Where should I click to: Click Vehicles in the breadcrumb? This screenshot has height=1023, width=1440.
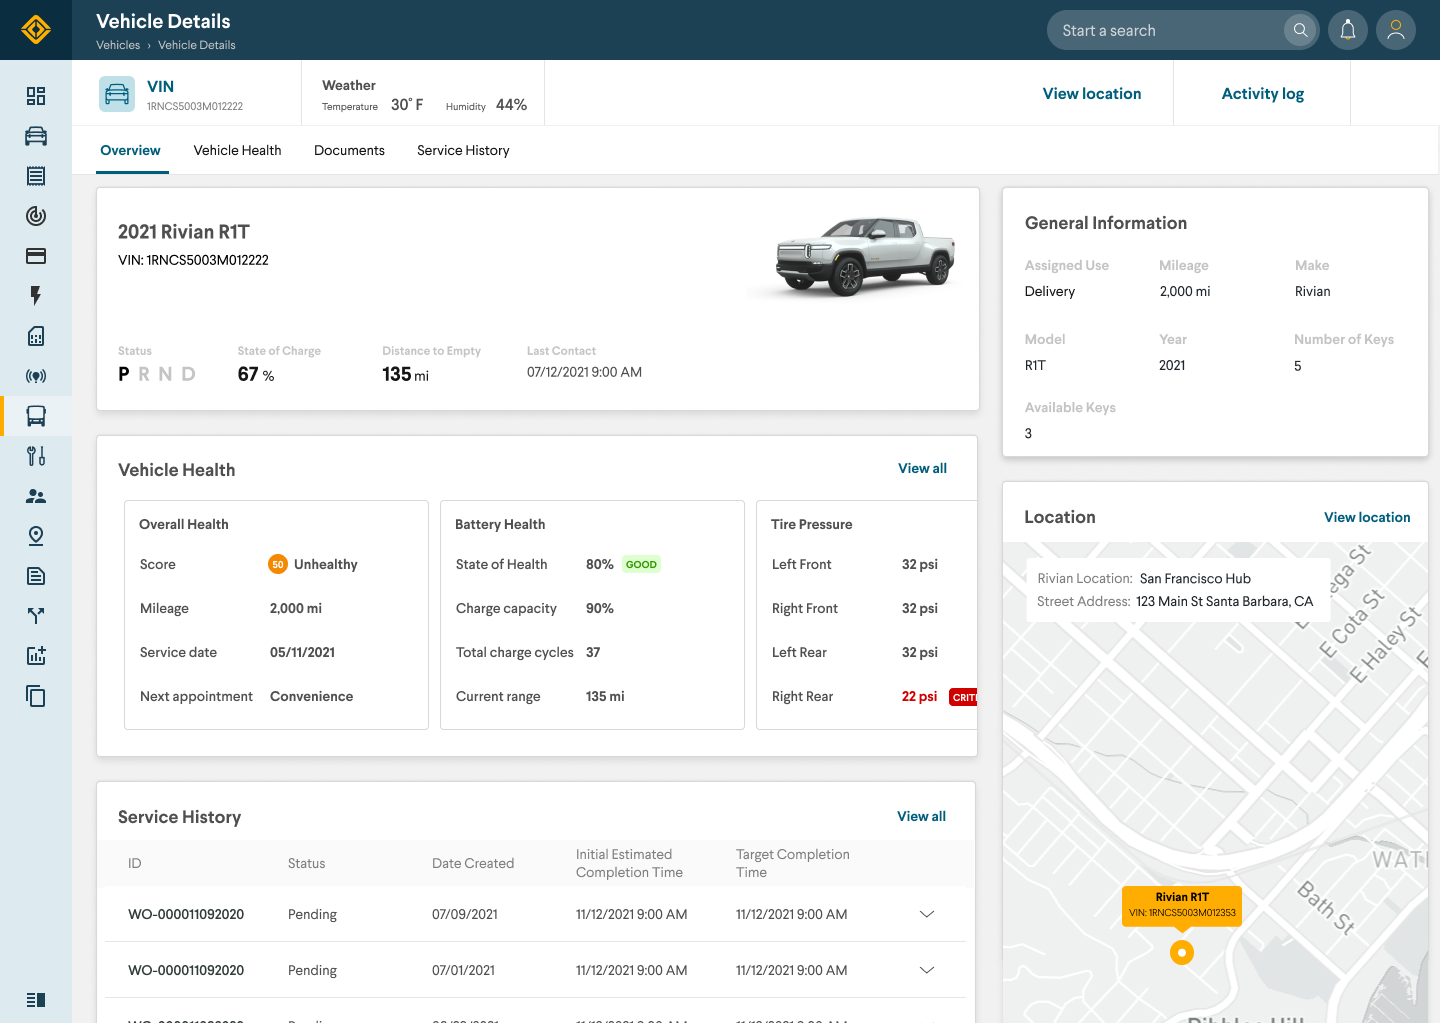click(x=118, y=45)
